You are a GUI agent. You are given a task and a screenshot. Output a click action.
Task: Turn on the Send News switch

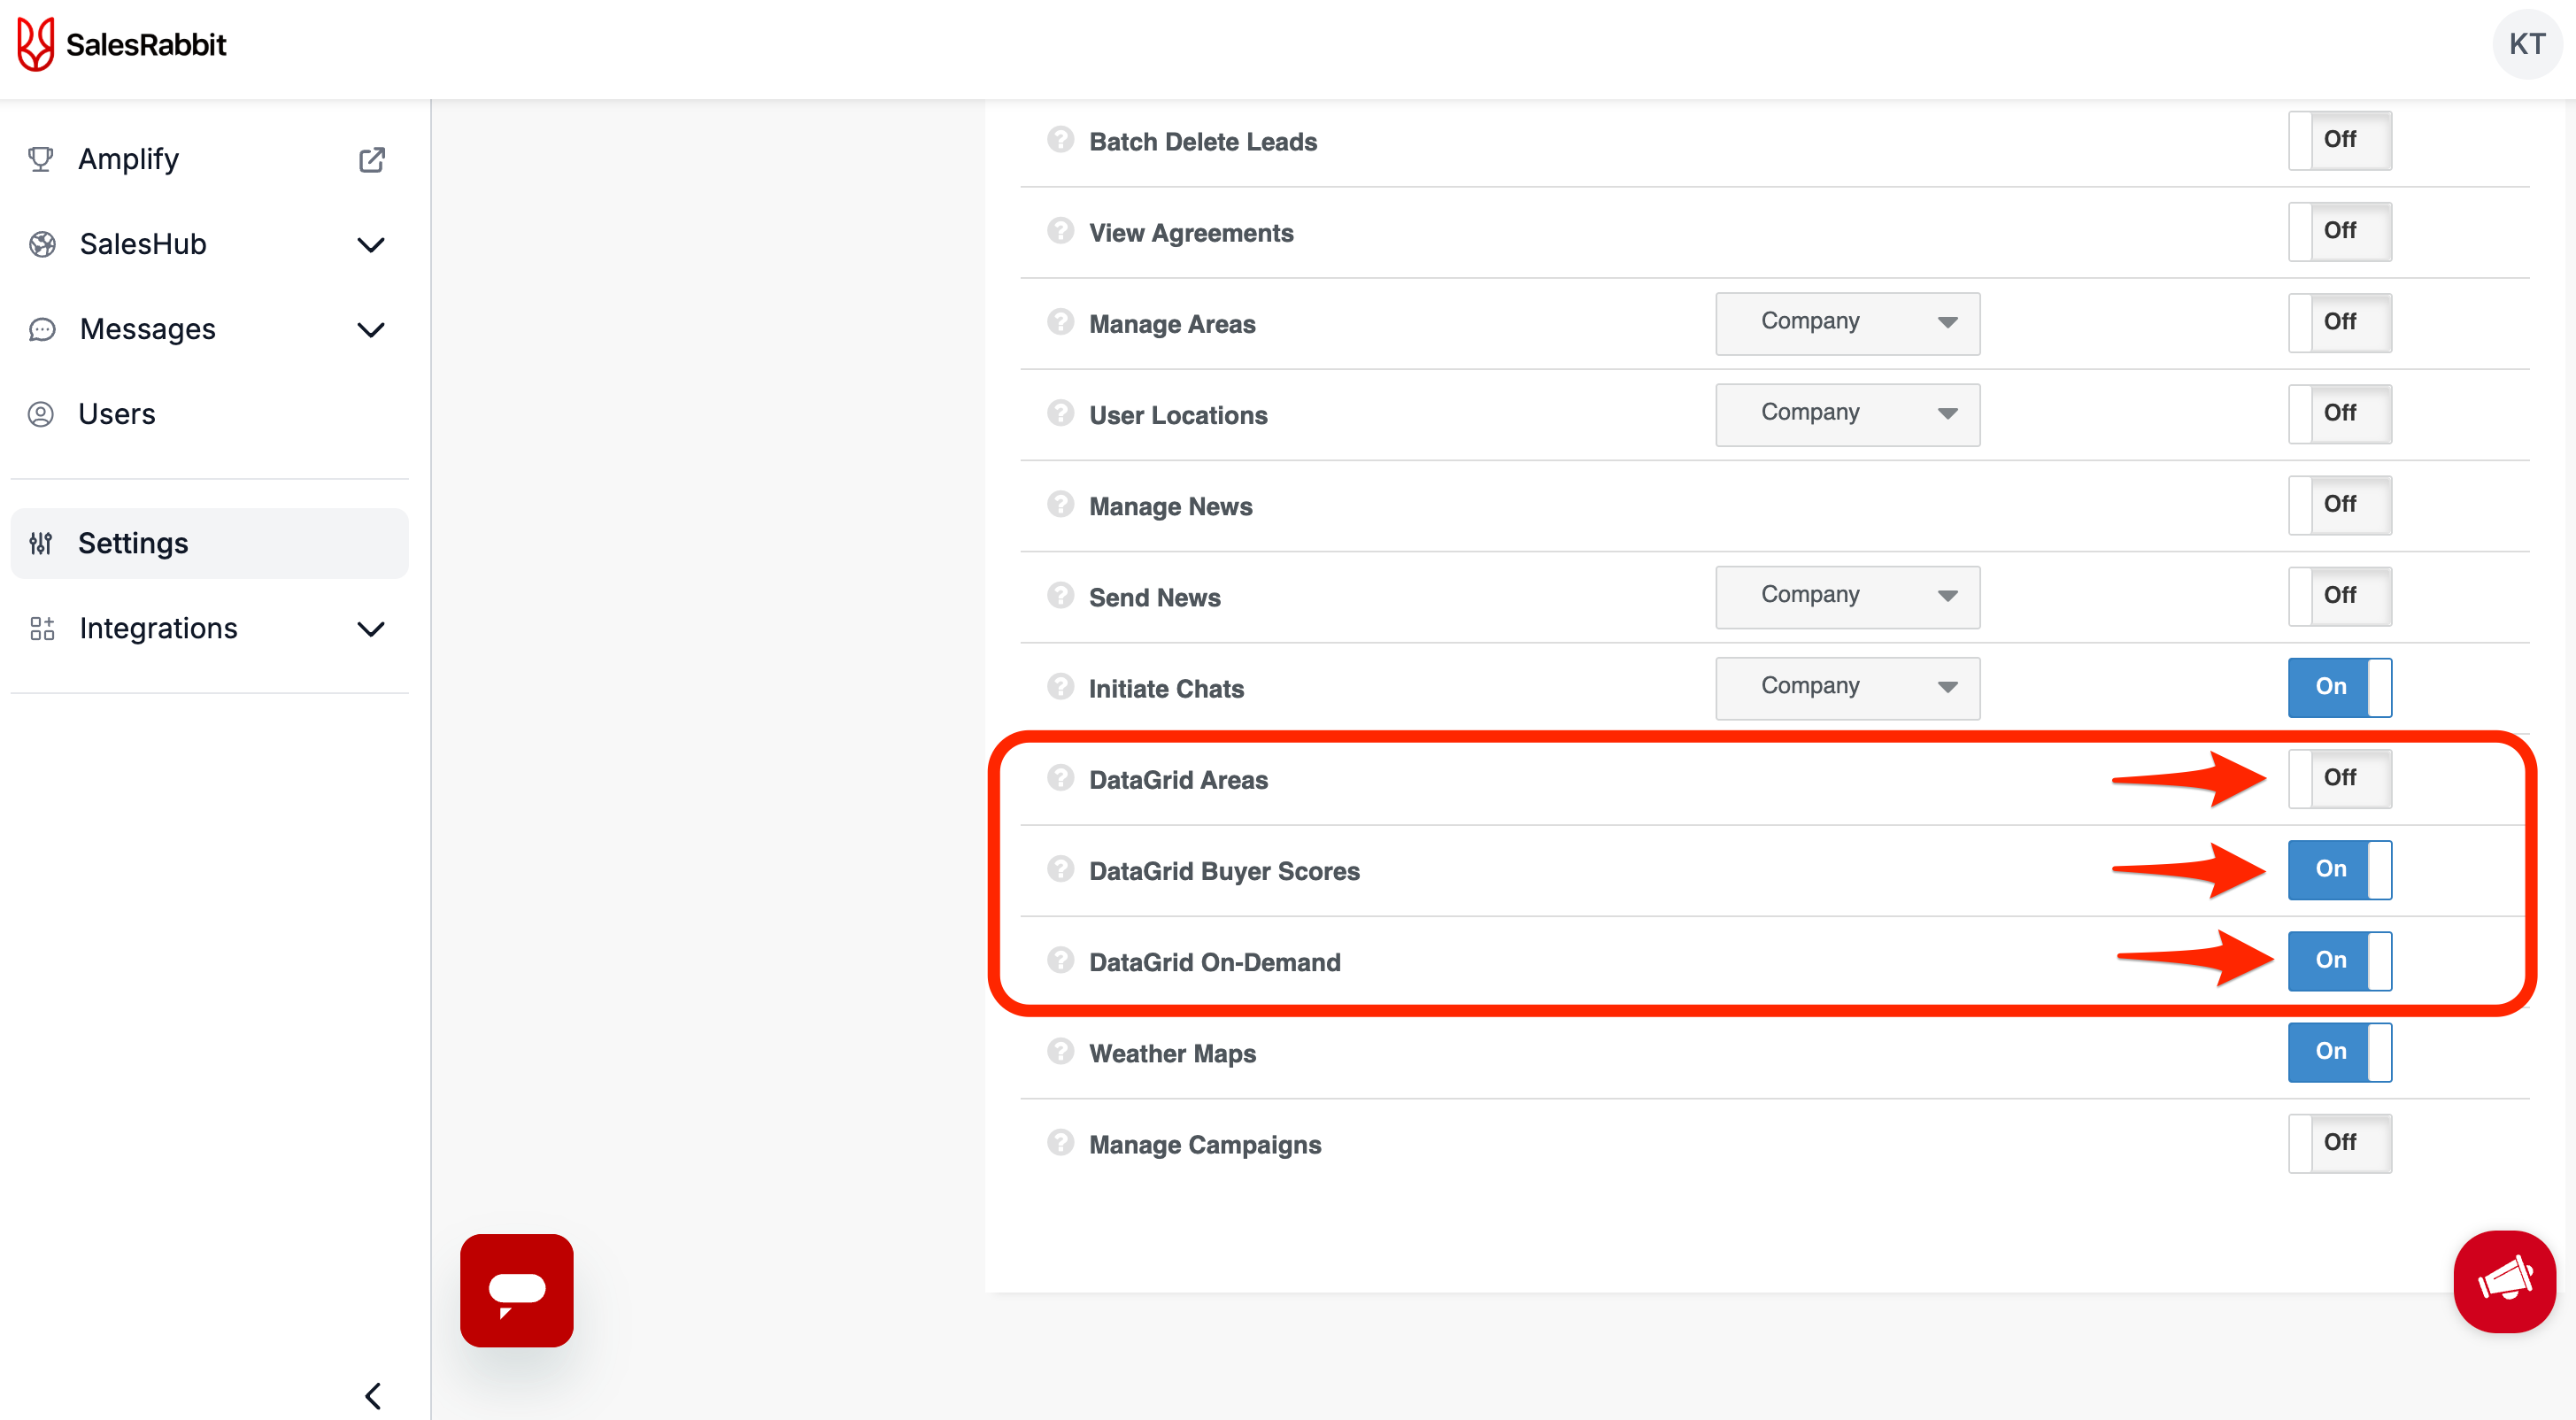[2339, 595]
